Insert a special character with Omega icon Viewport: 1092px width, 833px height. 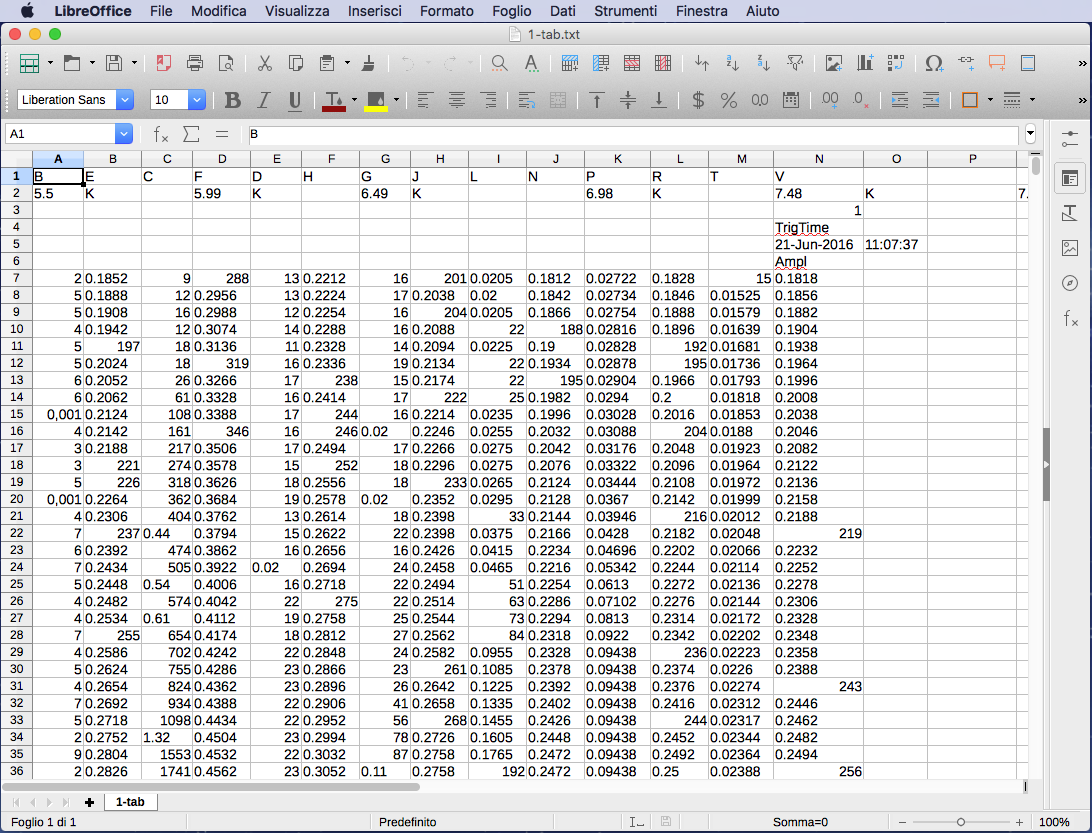click(x=933, y=63)
